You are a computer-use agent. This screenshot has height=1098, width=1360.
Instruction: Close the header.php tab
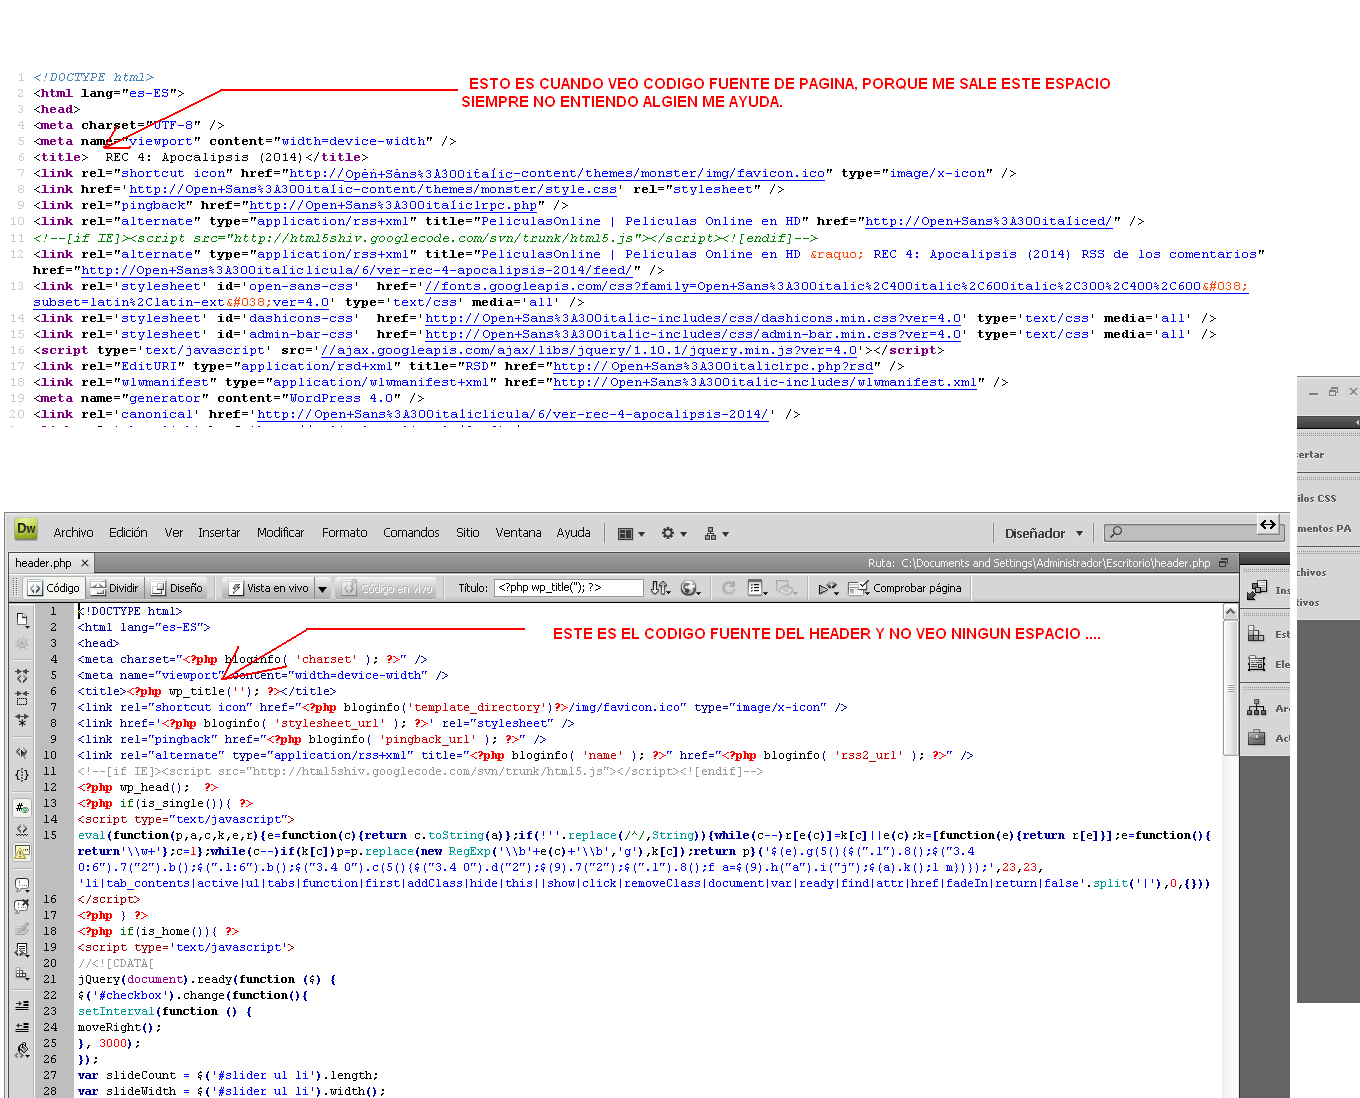pos(85,563)
